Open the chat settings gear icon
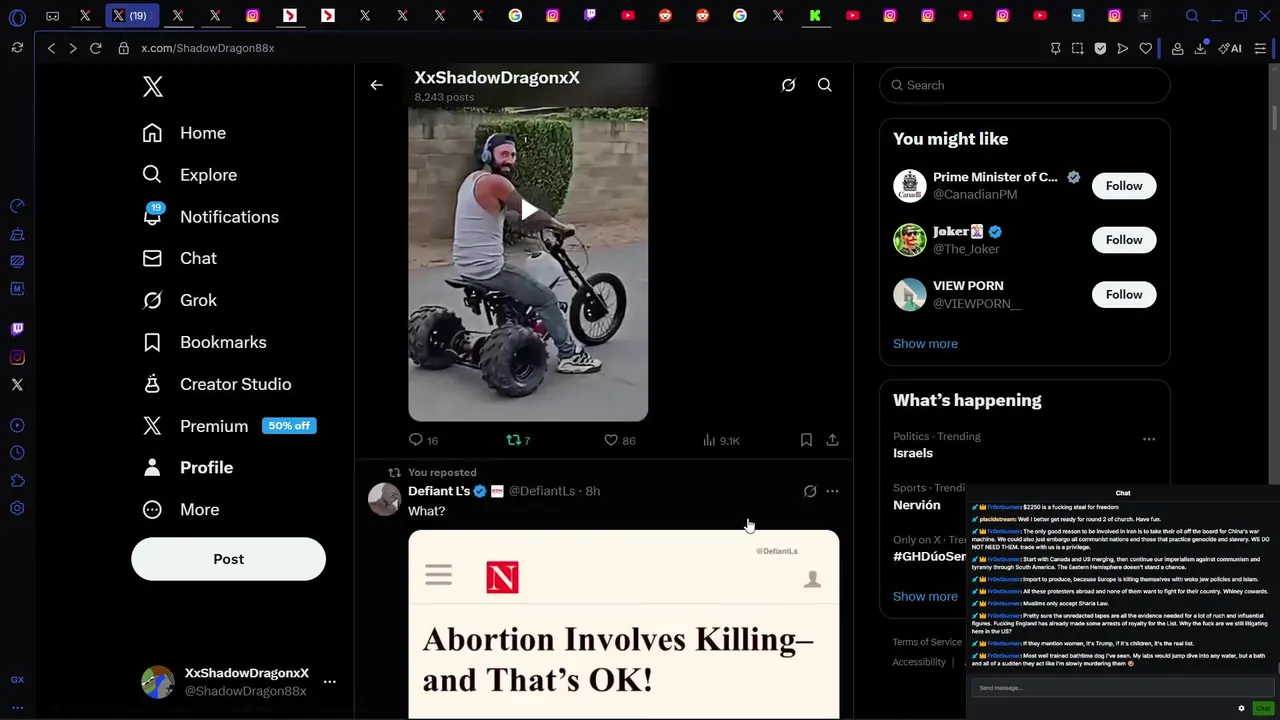1280x720 pixels. pyautogui.click(x=1241, y=708)
